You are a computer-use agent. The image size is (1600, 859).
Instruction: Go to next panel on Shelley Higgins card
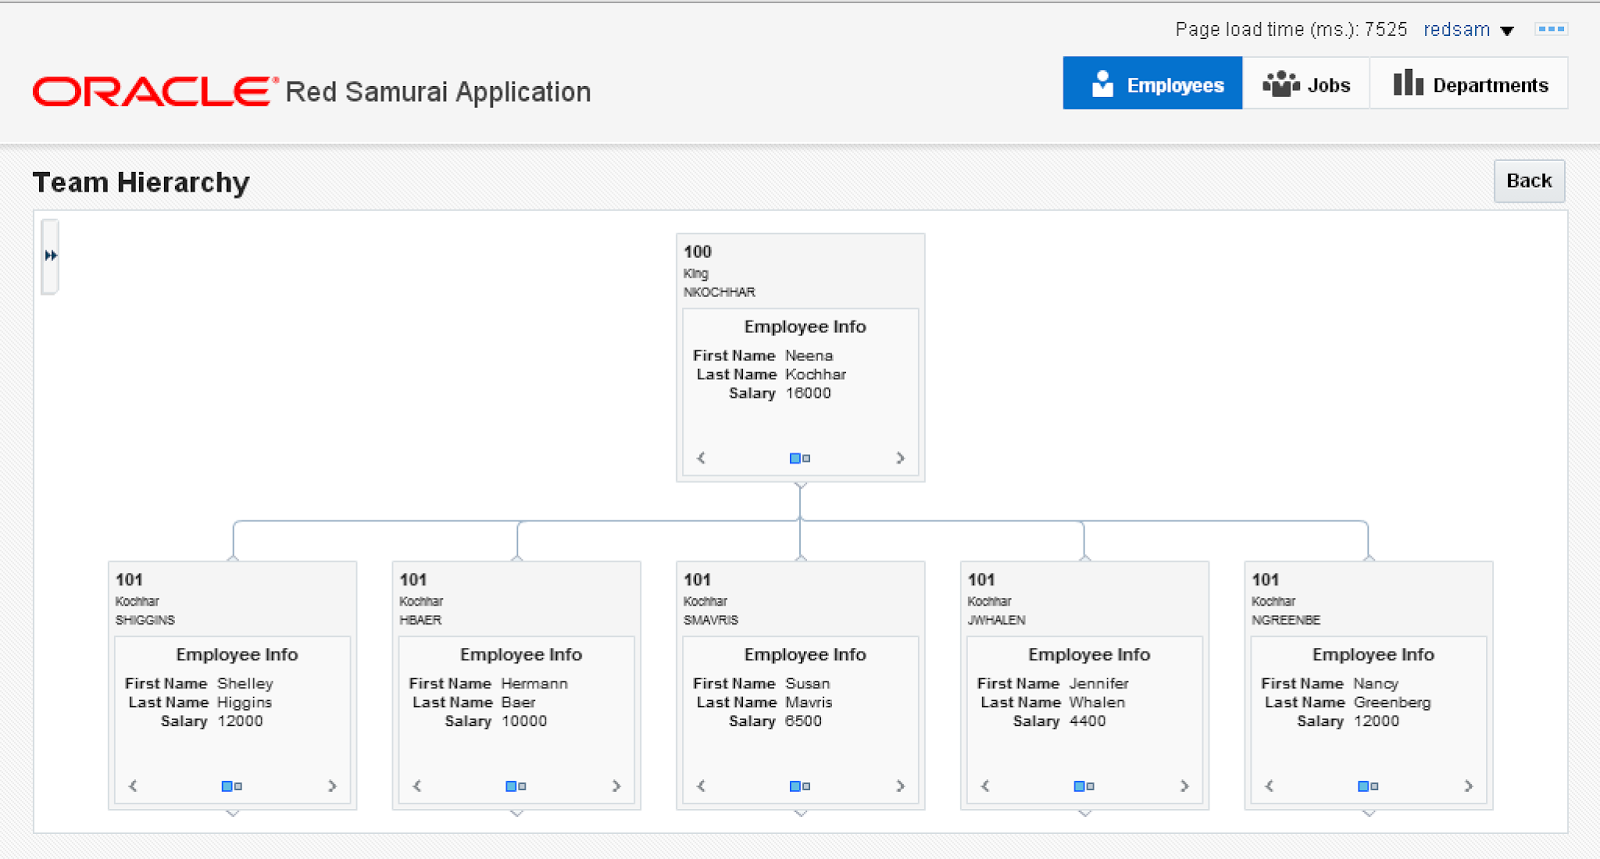pyautogui.click(x=332, y=786)
